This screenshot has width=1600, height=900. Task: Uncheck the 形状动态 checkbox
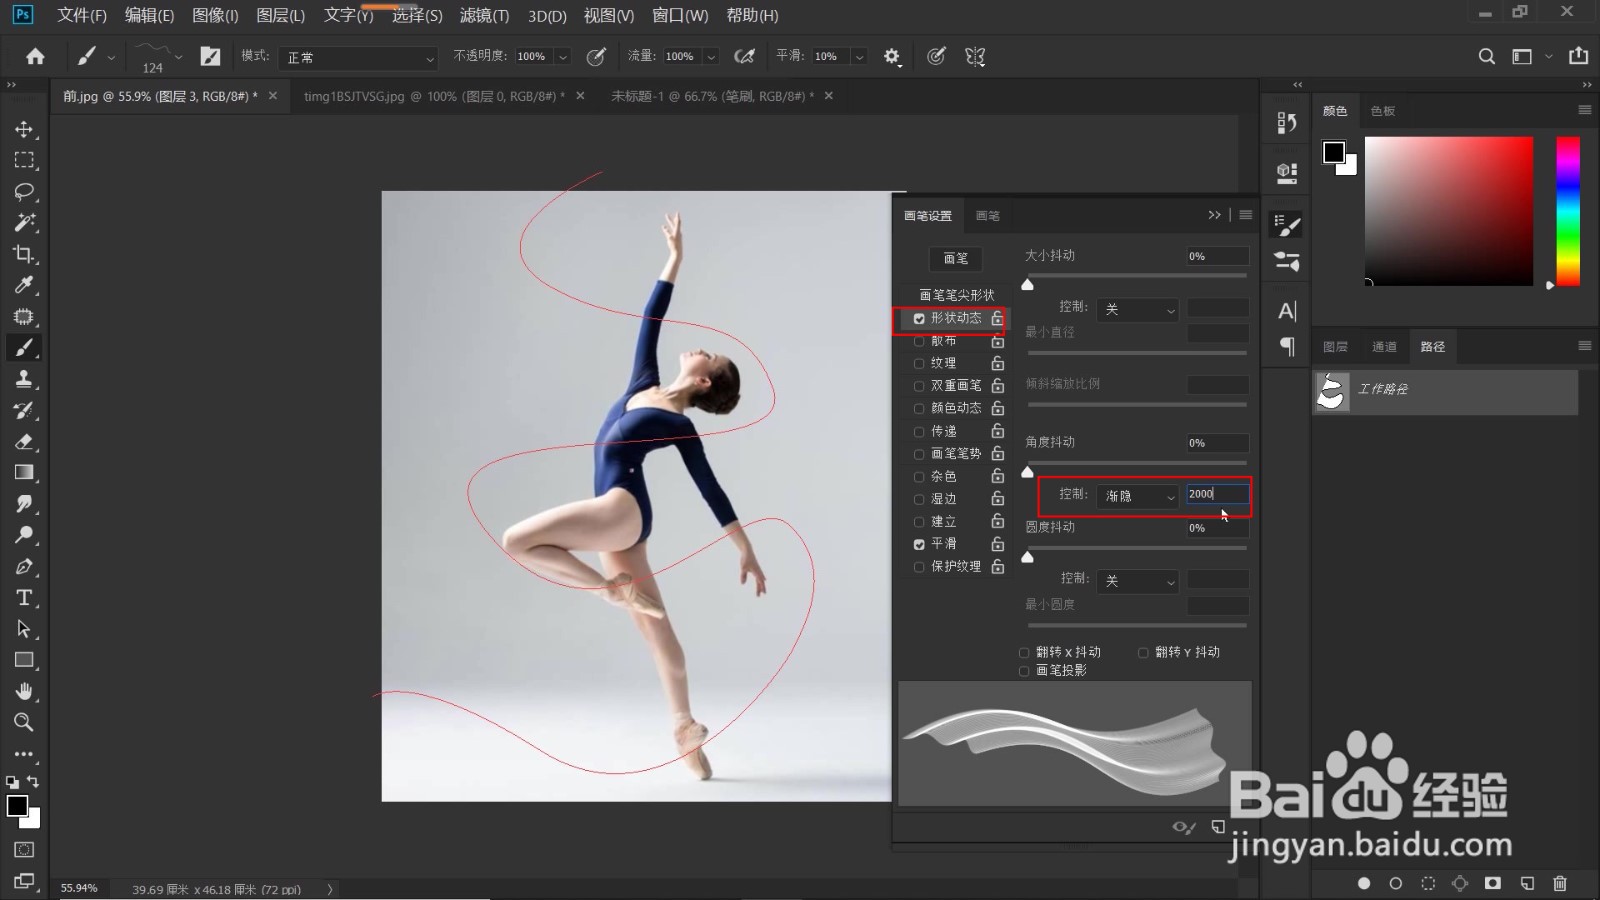point(919,318)
